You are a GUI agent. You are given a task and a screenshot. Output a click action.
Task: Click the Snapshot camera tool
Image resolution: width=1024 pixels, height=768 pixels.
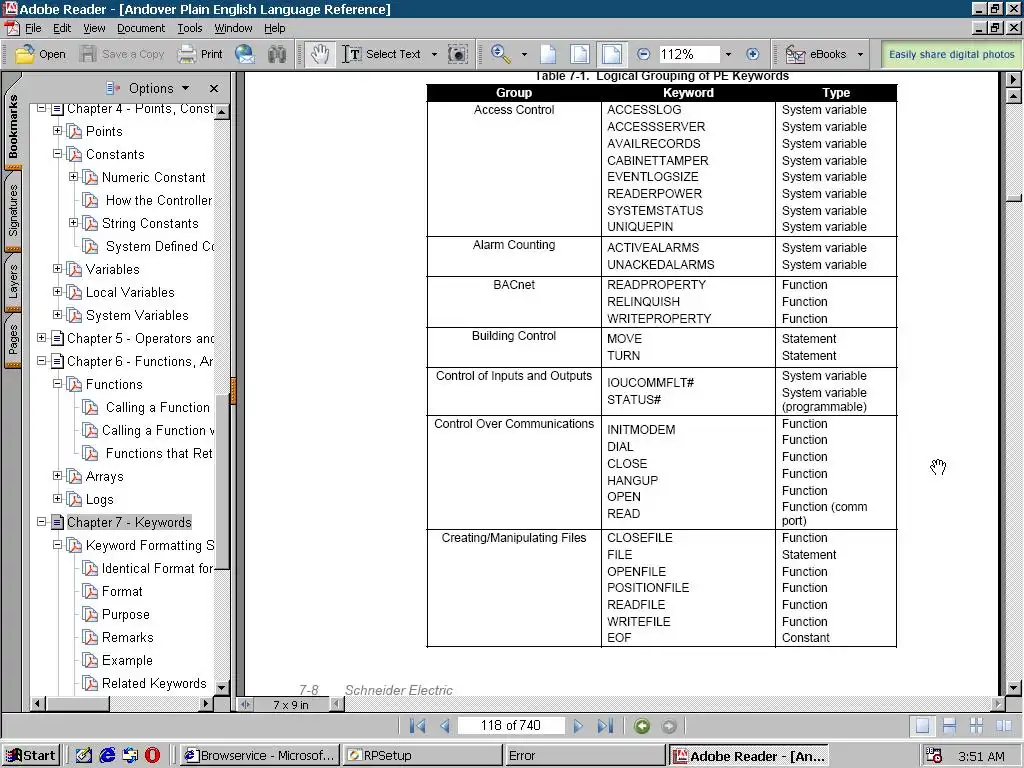pyautogui.click(x=458, y=54)
